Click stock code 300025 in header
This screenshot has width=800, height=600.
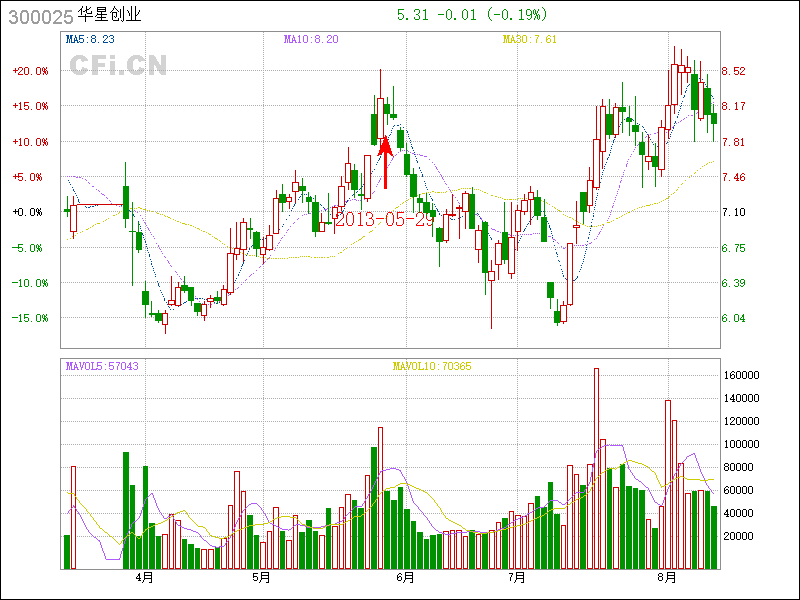38,16
